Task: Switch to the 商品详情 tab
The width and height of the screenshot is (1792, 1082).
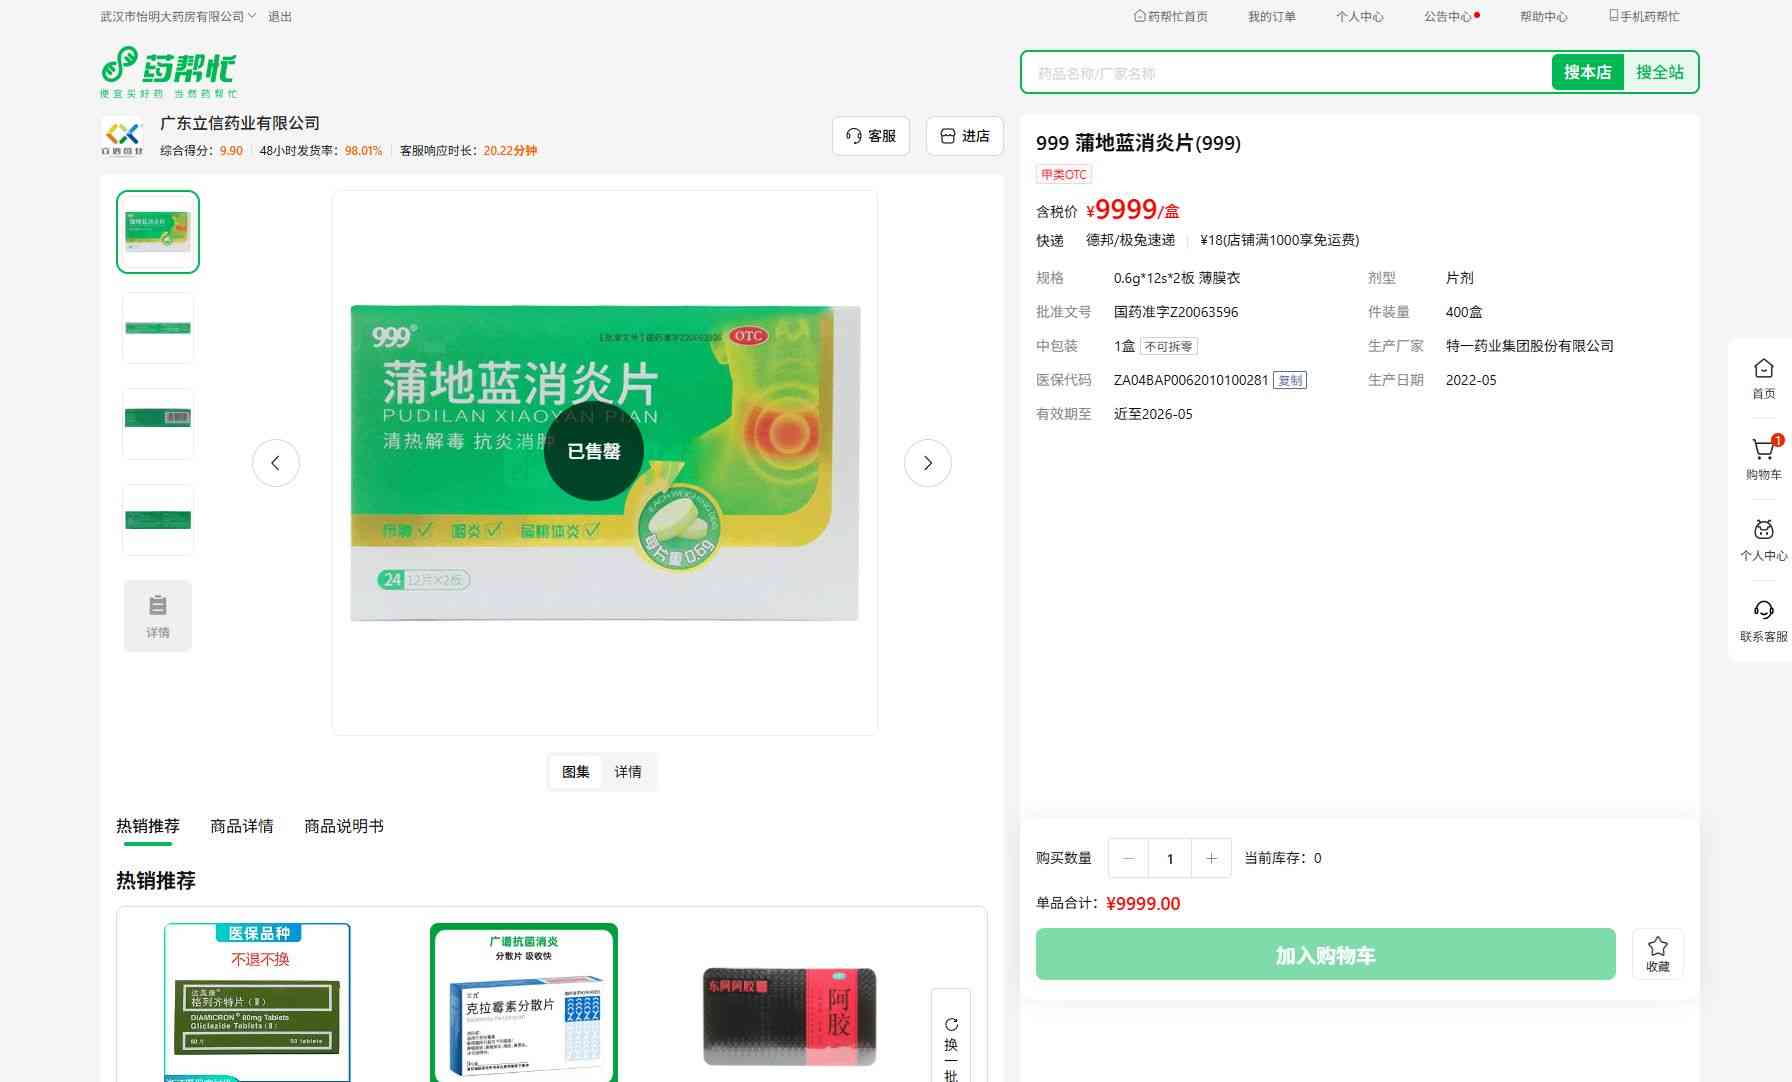Action: (x=241, y=826)
